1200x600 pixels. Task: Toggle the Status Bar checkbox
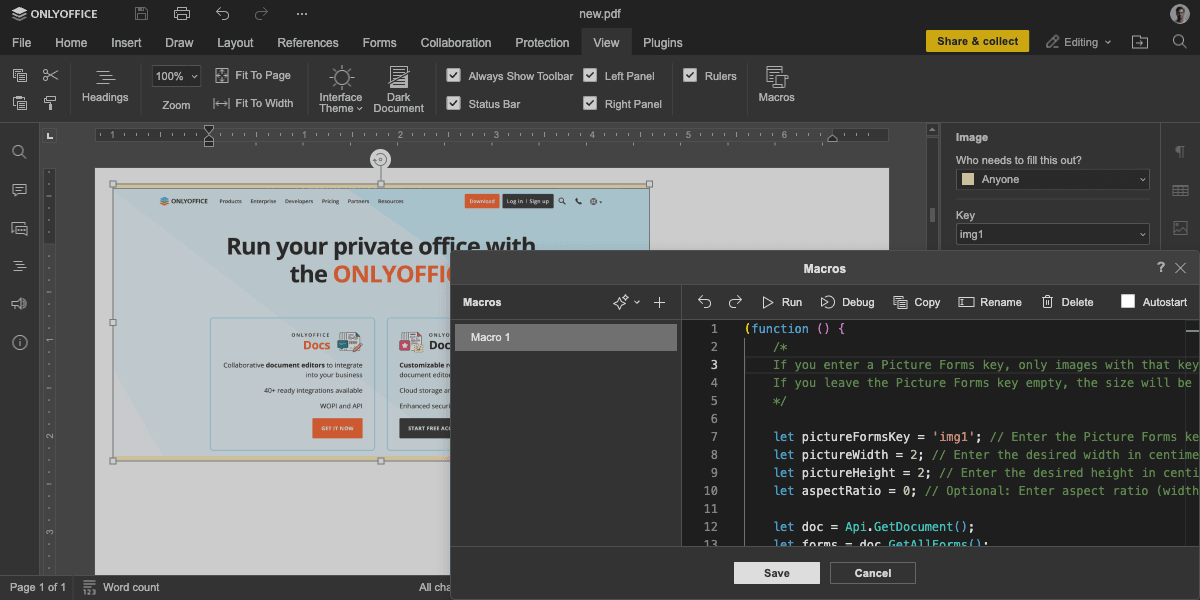pyautogui.click(x=453, y=103)
